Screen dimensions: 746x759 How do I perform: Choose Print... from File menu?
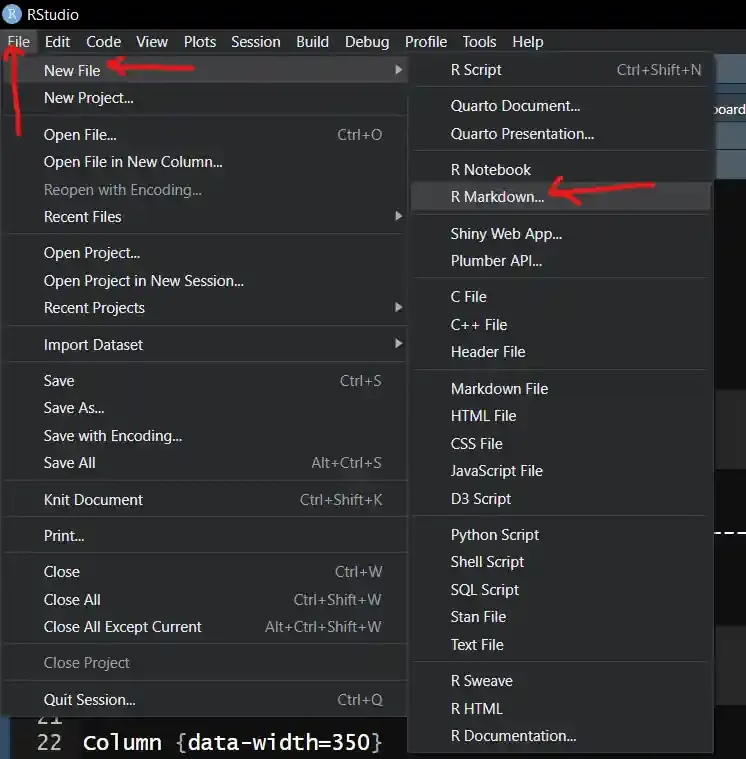coord(206,536)
